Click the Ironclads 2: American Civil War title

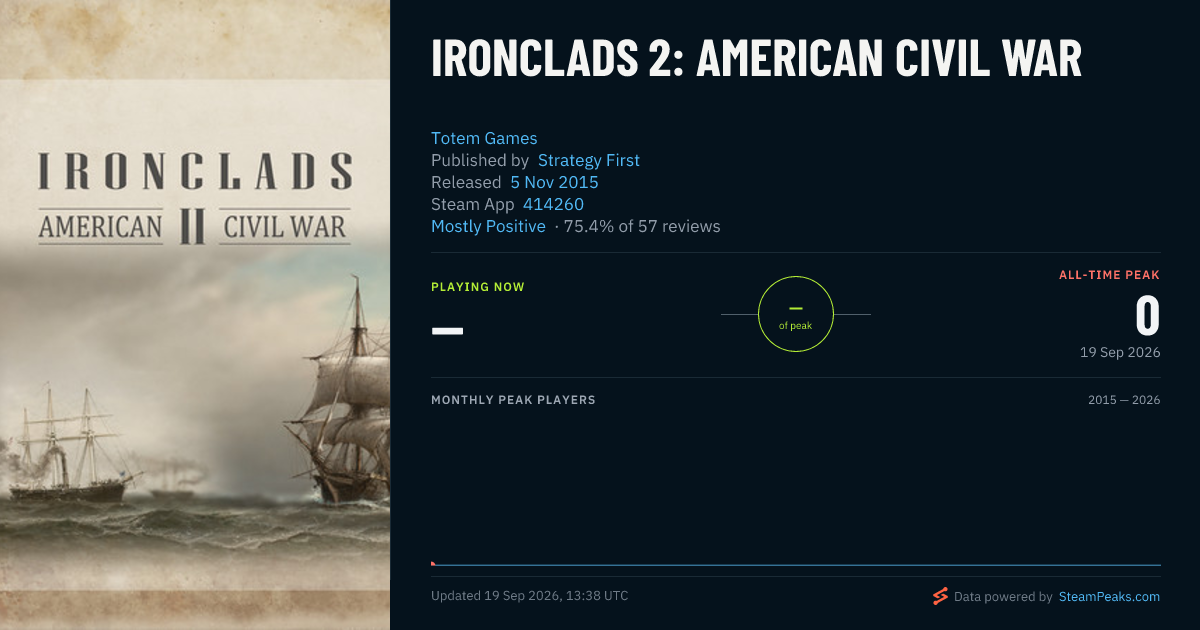pyautogui.click(x=757, y=59)
